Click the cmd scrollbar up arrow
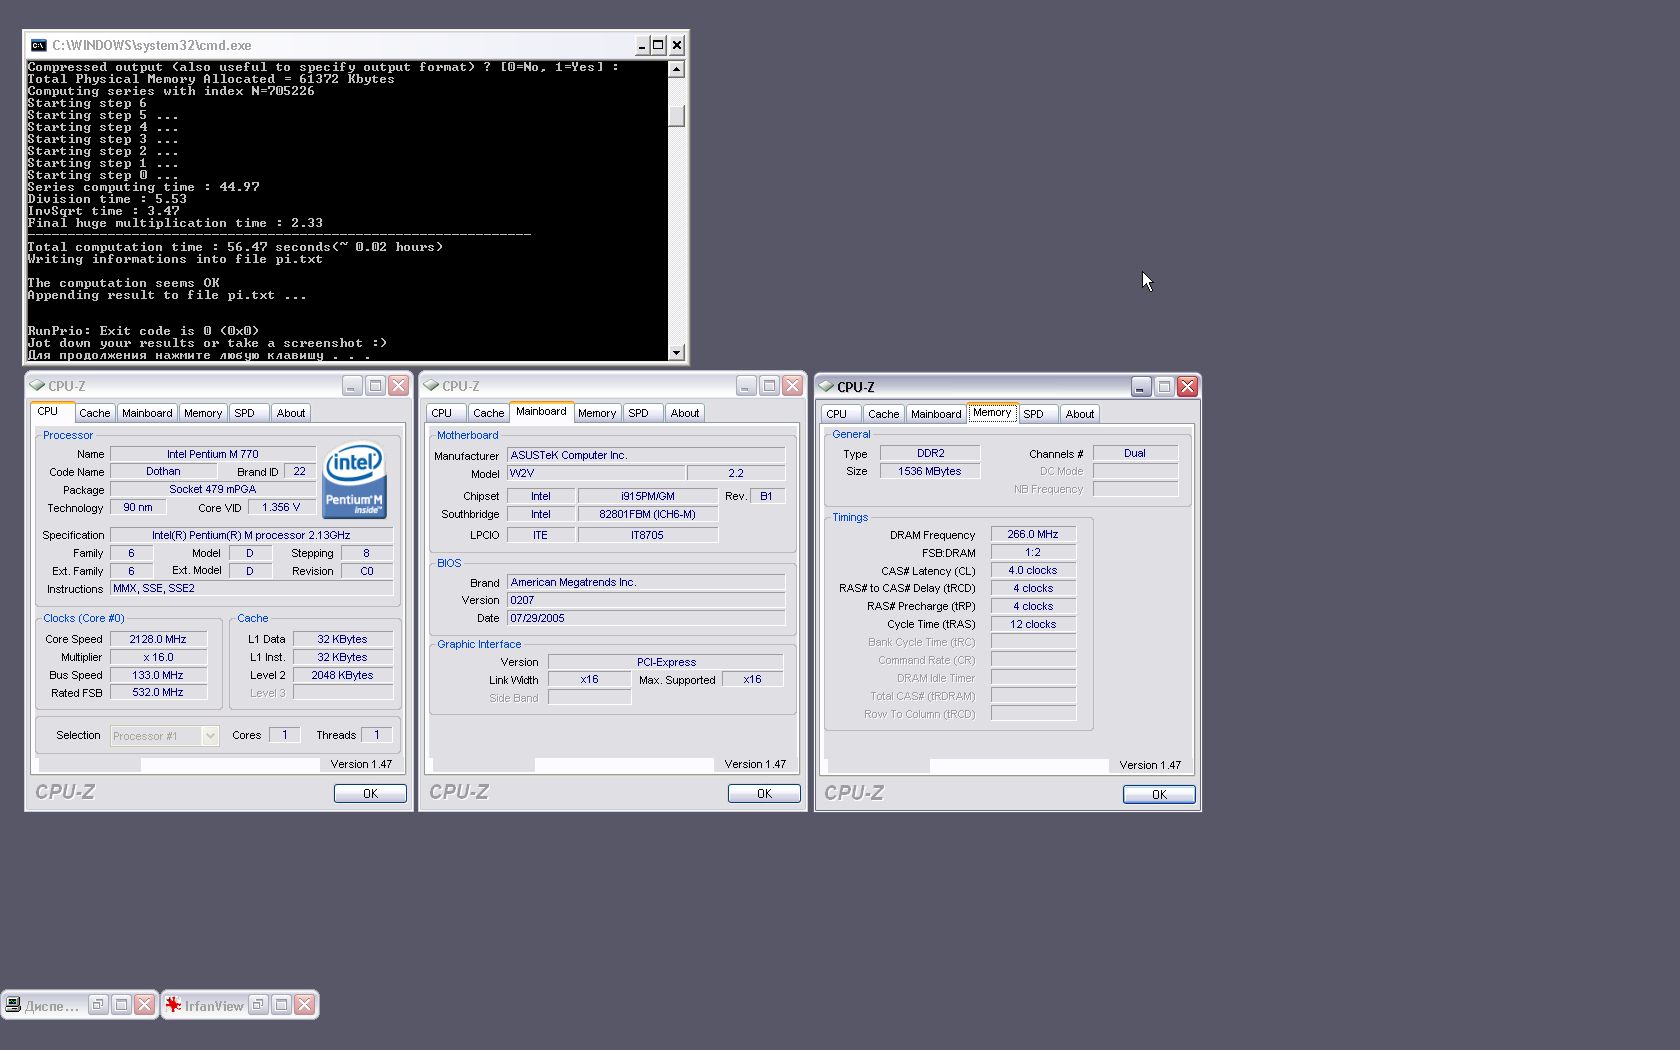The width and height of the screenshot is (1680, 1050). pos(676,69)
